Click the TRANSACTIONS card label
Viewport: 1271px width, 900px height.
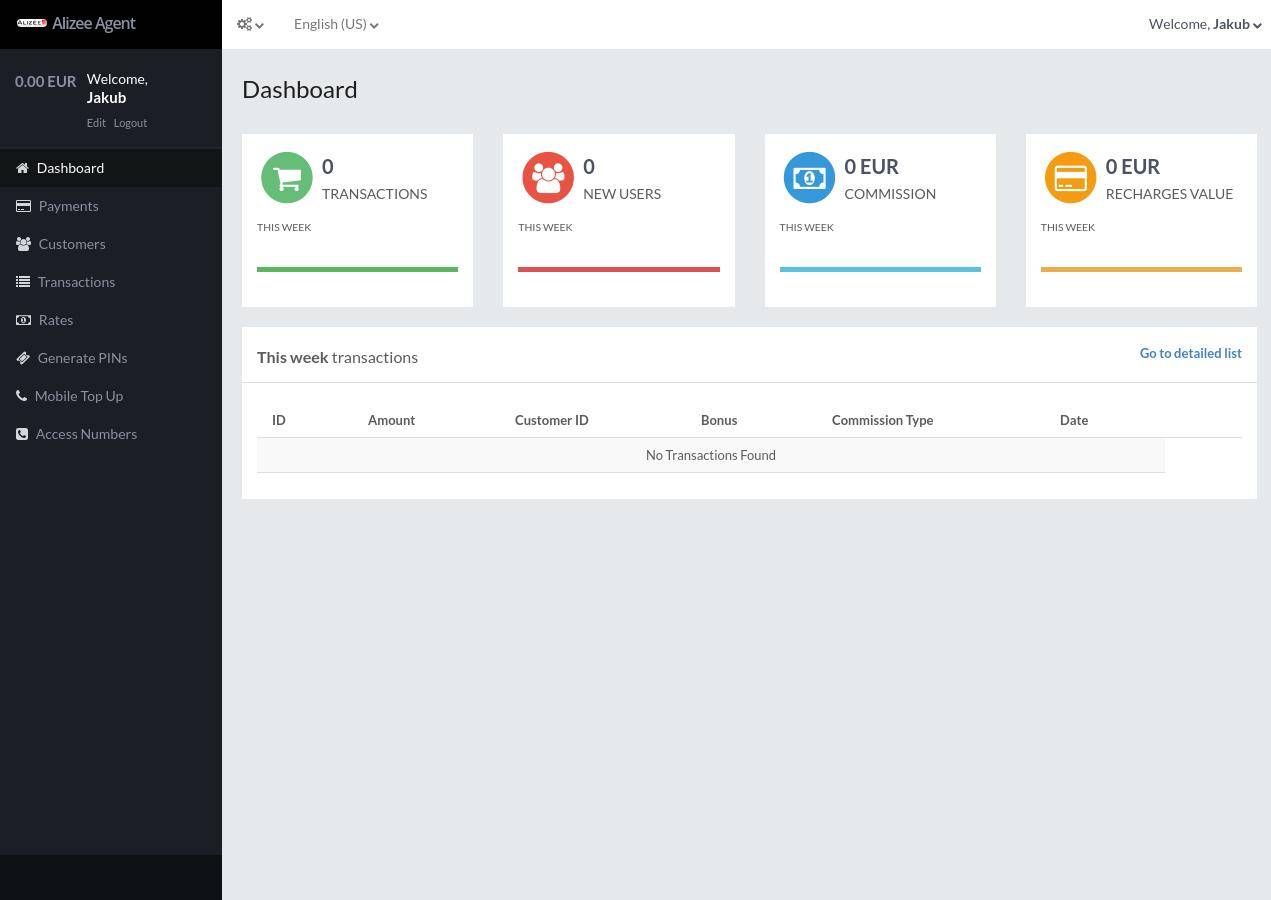[374, 194]
